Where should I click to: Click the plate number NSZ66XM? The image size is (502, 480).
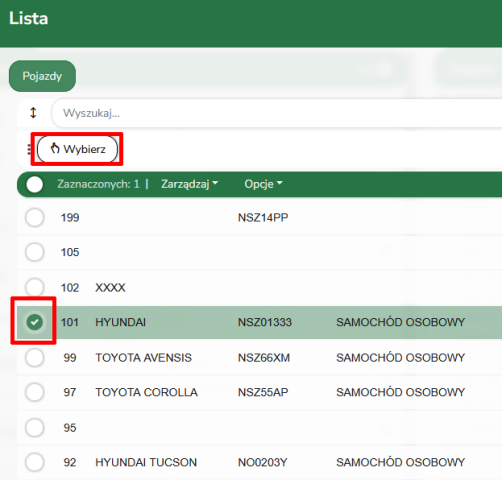[264, 358]
